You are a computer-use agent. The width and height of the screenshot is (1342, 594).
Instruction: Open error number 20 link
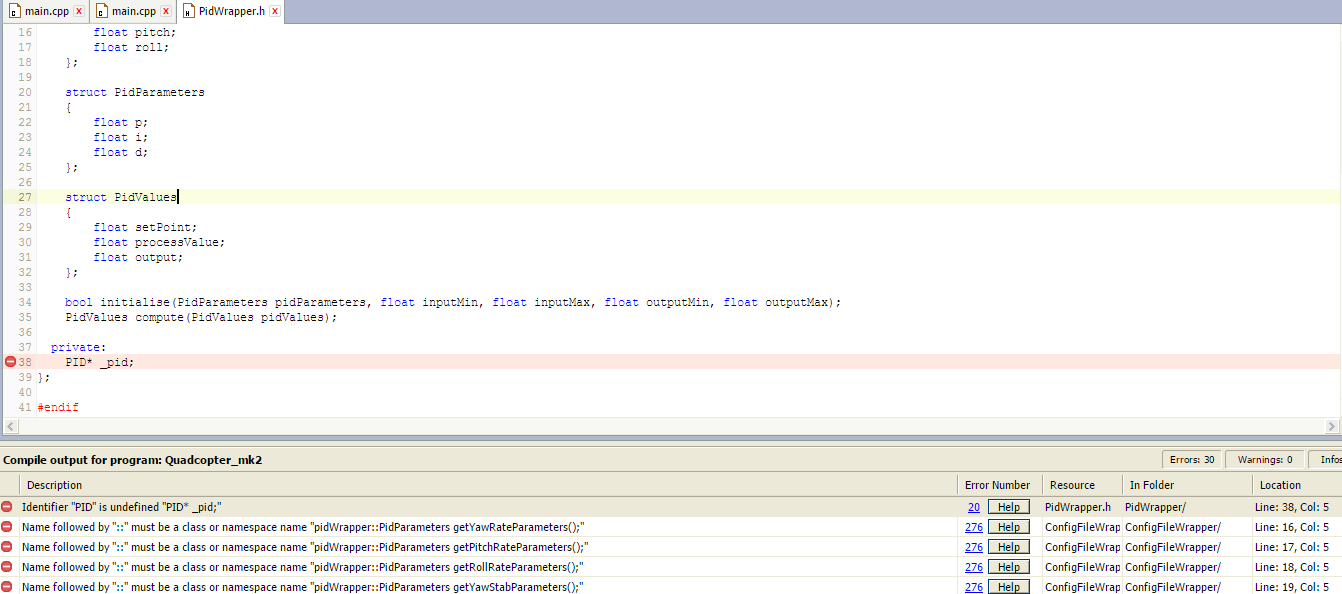point(973,507)
